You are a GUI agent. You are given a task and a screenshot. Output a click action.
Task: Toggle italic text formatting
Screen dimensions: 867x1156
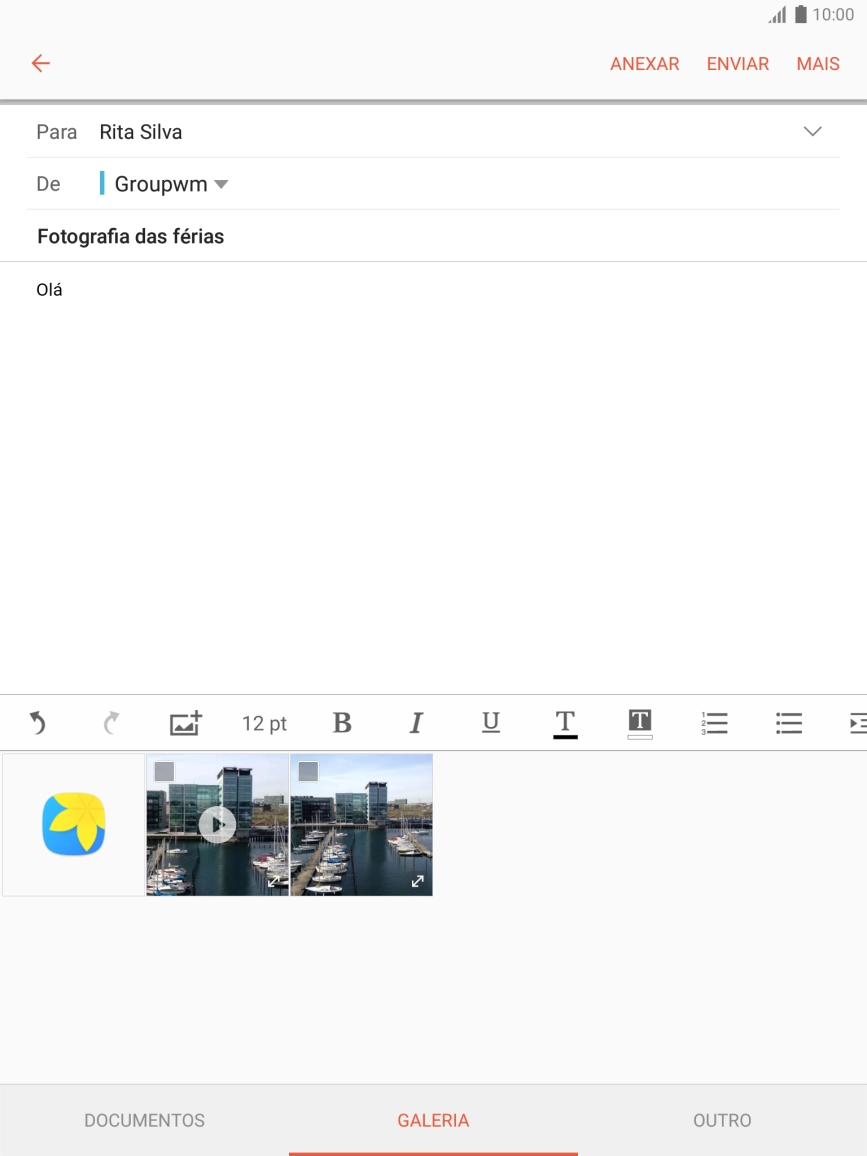416,723
